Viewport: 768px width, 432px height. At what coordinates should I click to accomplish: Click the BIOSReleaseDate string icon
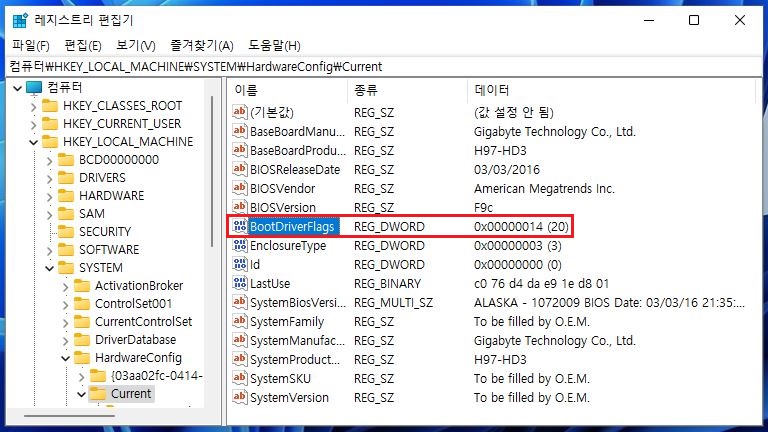(240, 169)
